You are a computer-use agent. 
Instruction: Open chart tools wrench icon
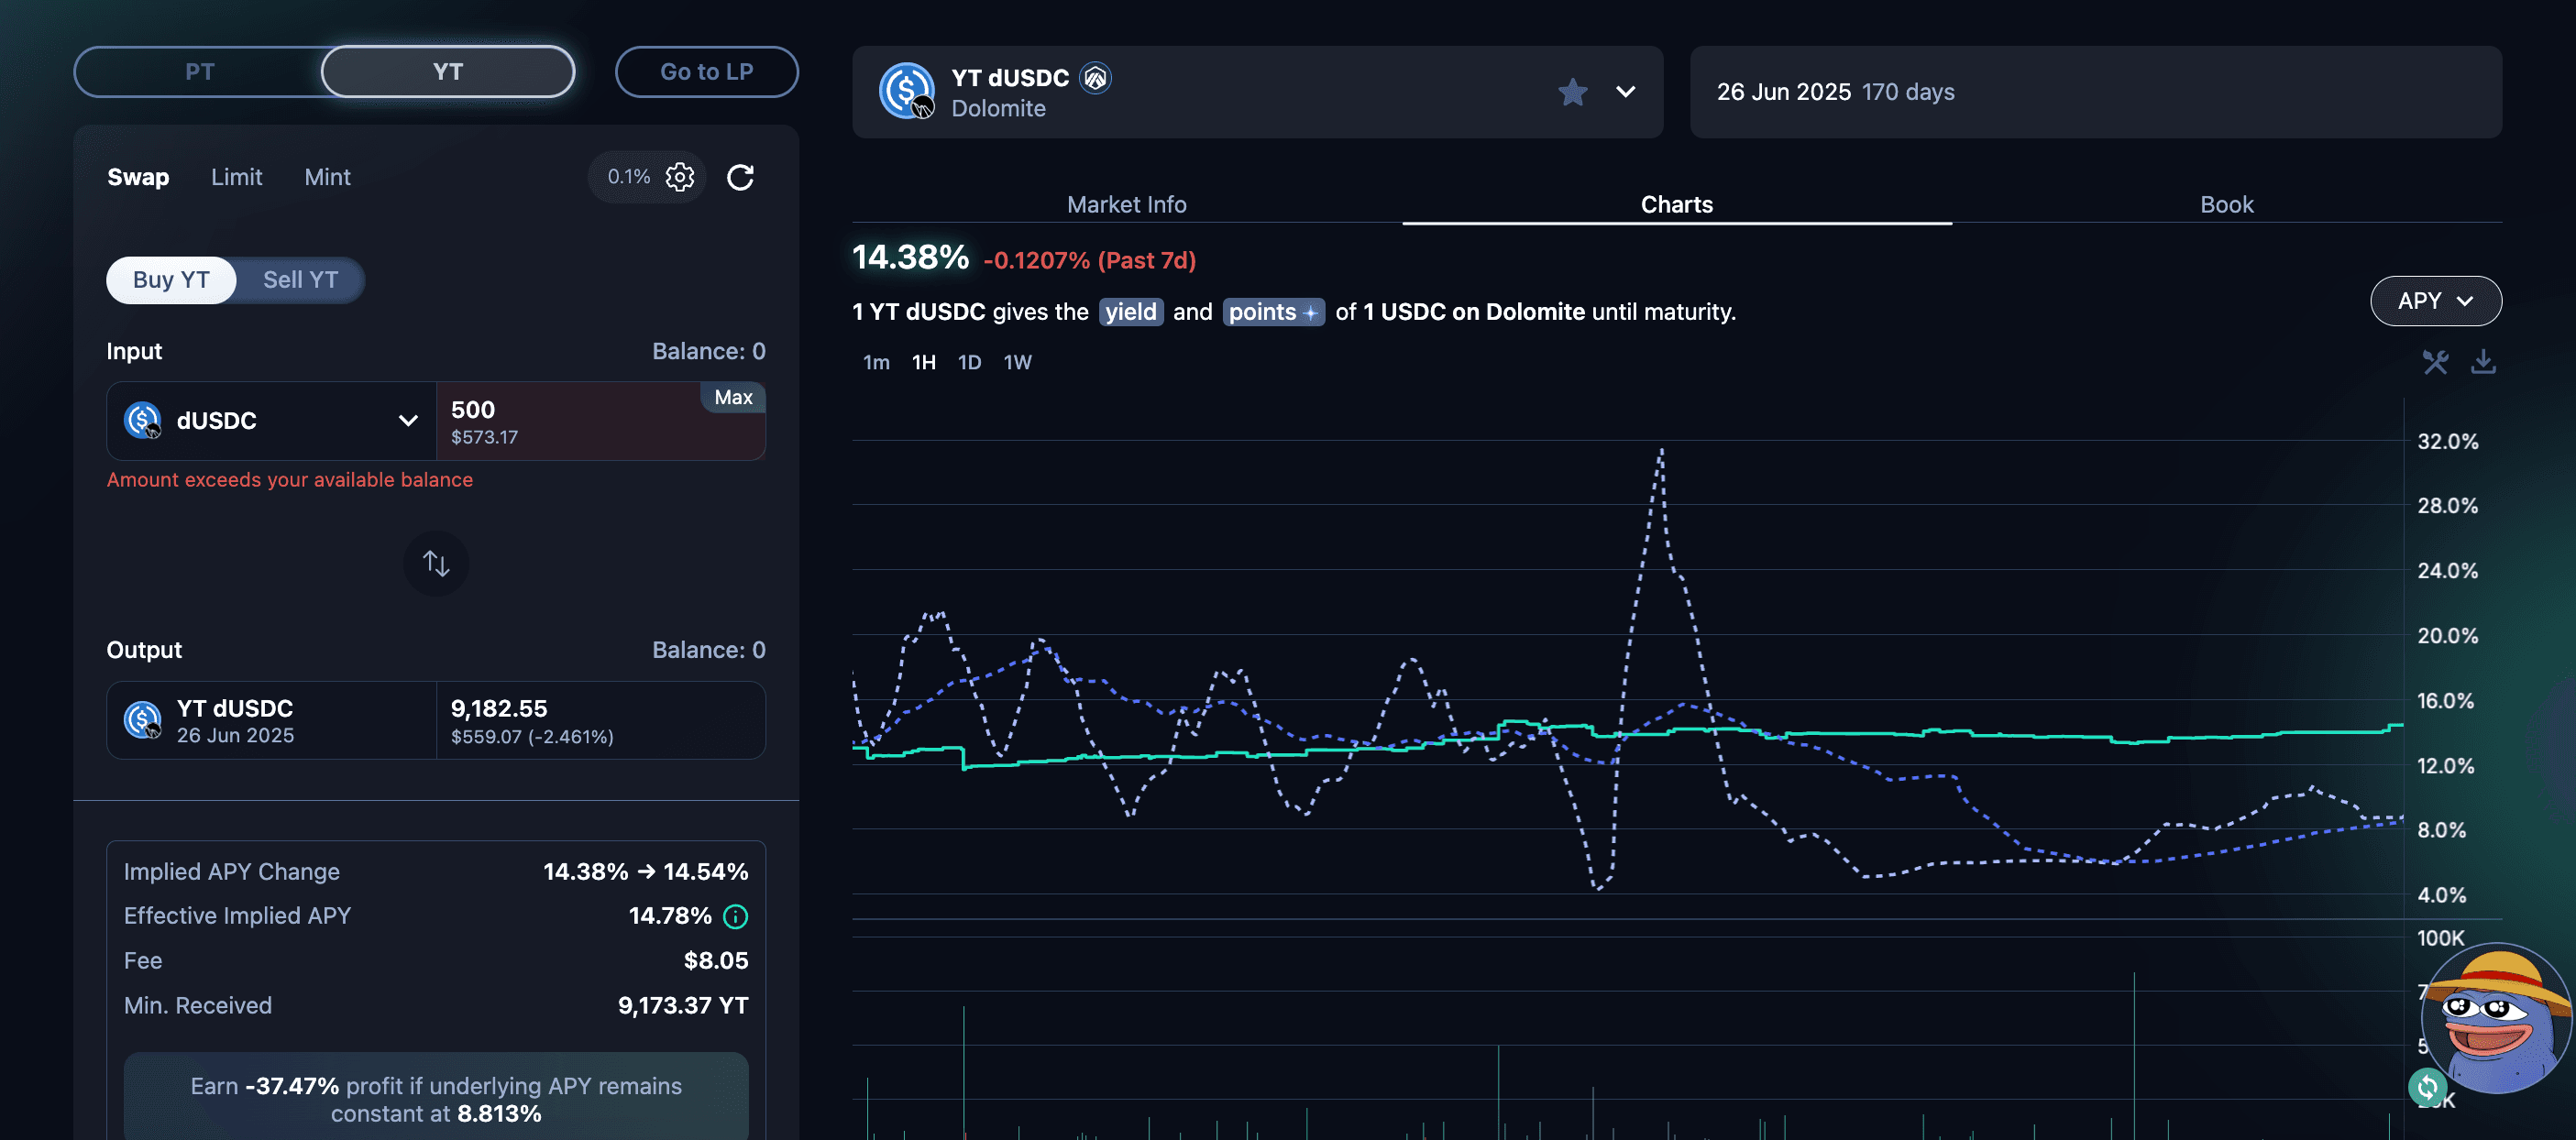click(x=2435, y=362)
